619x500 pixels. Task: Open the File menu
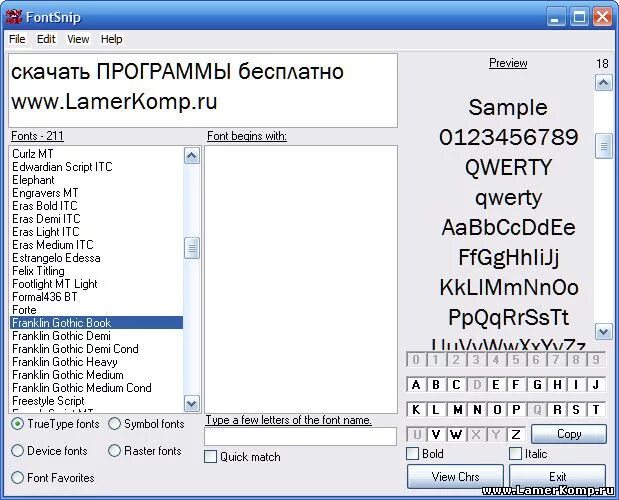pos(17,39)
